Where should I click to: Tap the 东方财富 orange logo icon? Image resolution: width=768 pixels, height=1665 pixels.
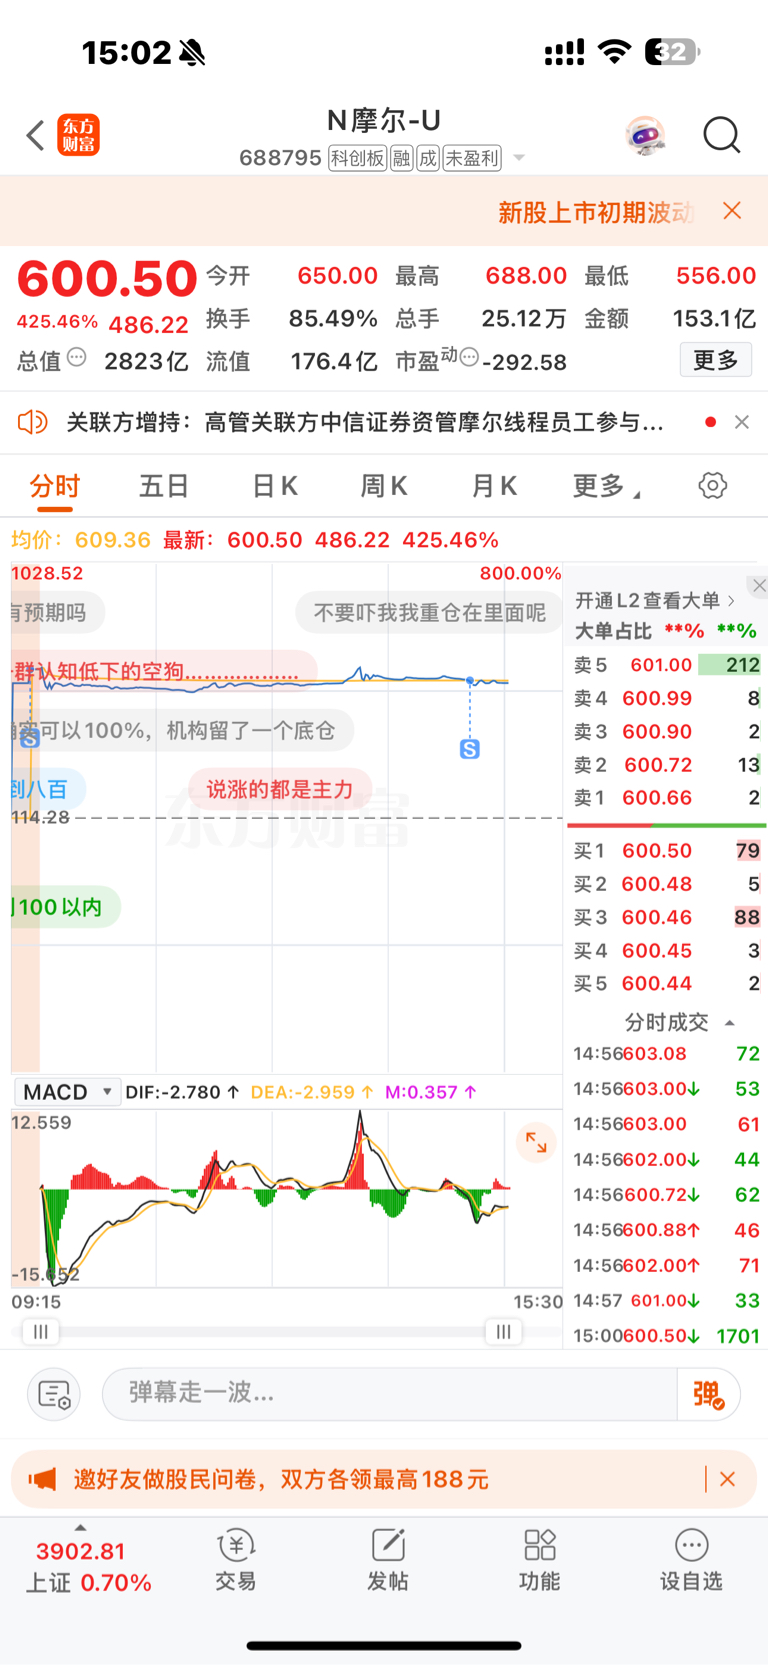[79, 135]
